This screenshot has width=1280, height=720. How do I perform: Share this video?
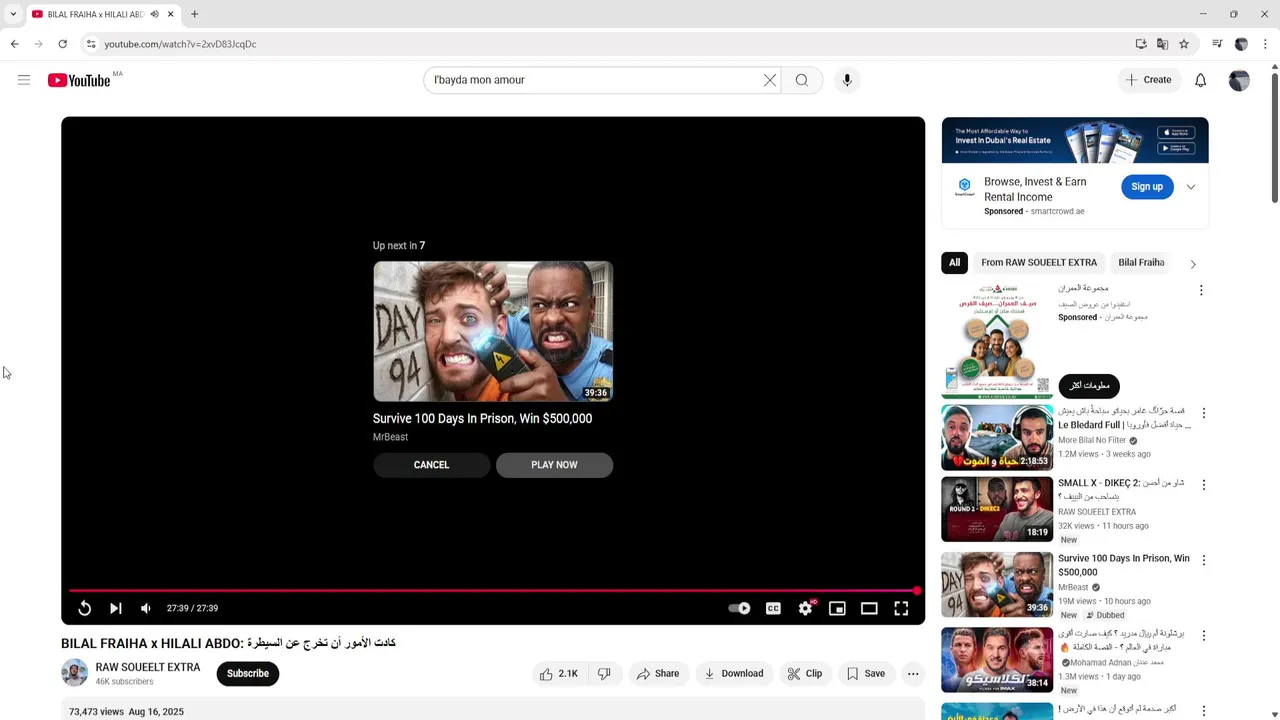(x=657, y=674)
